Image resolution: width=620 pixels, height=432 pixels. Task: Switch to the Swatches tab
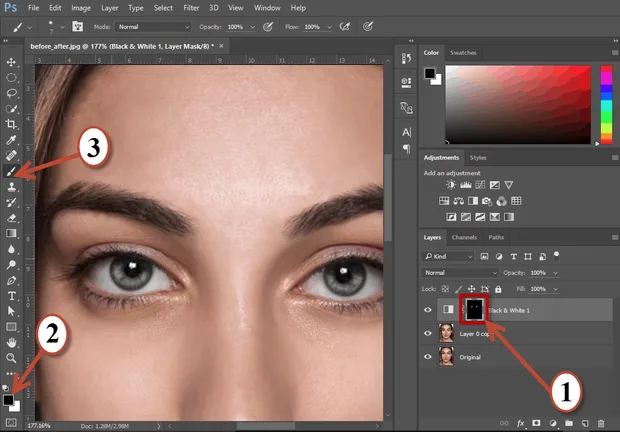tap(463, 53)
